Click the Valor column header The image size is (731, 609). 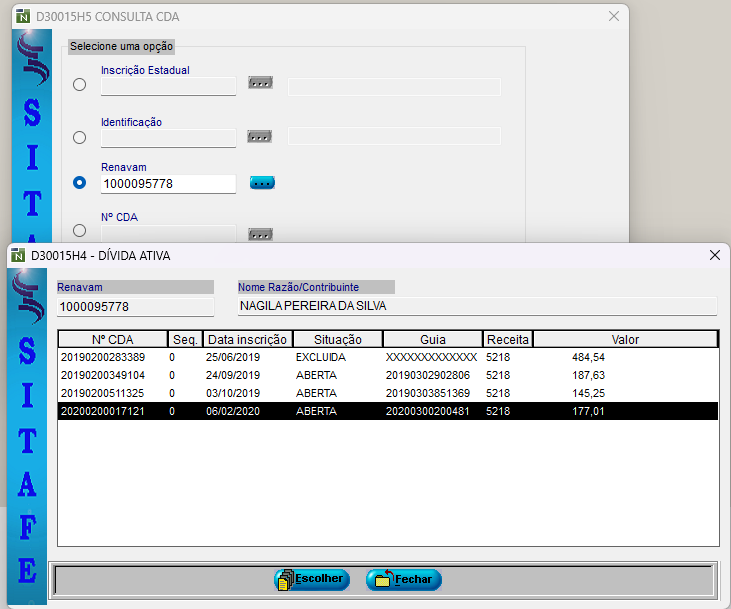point(625,339)
